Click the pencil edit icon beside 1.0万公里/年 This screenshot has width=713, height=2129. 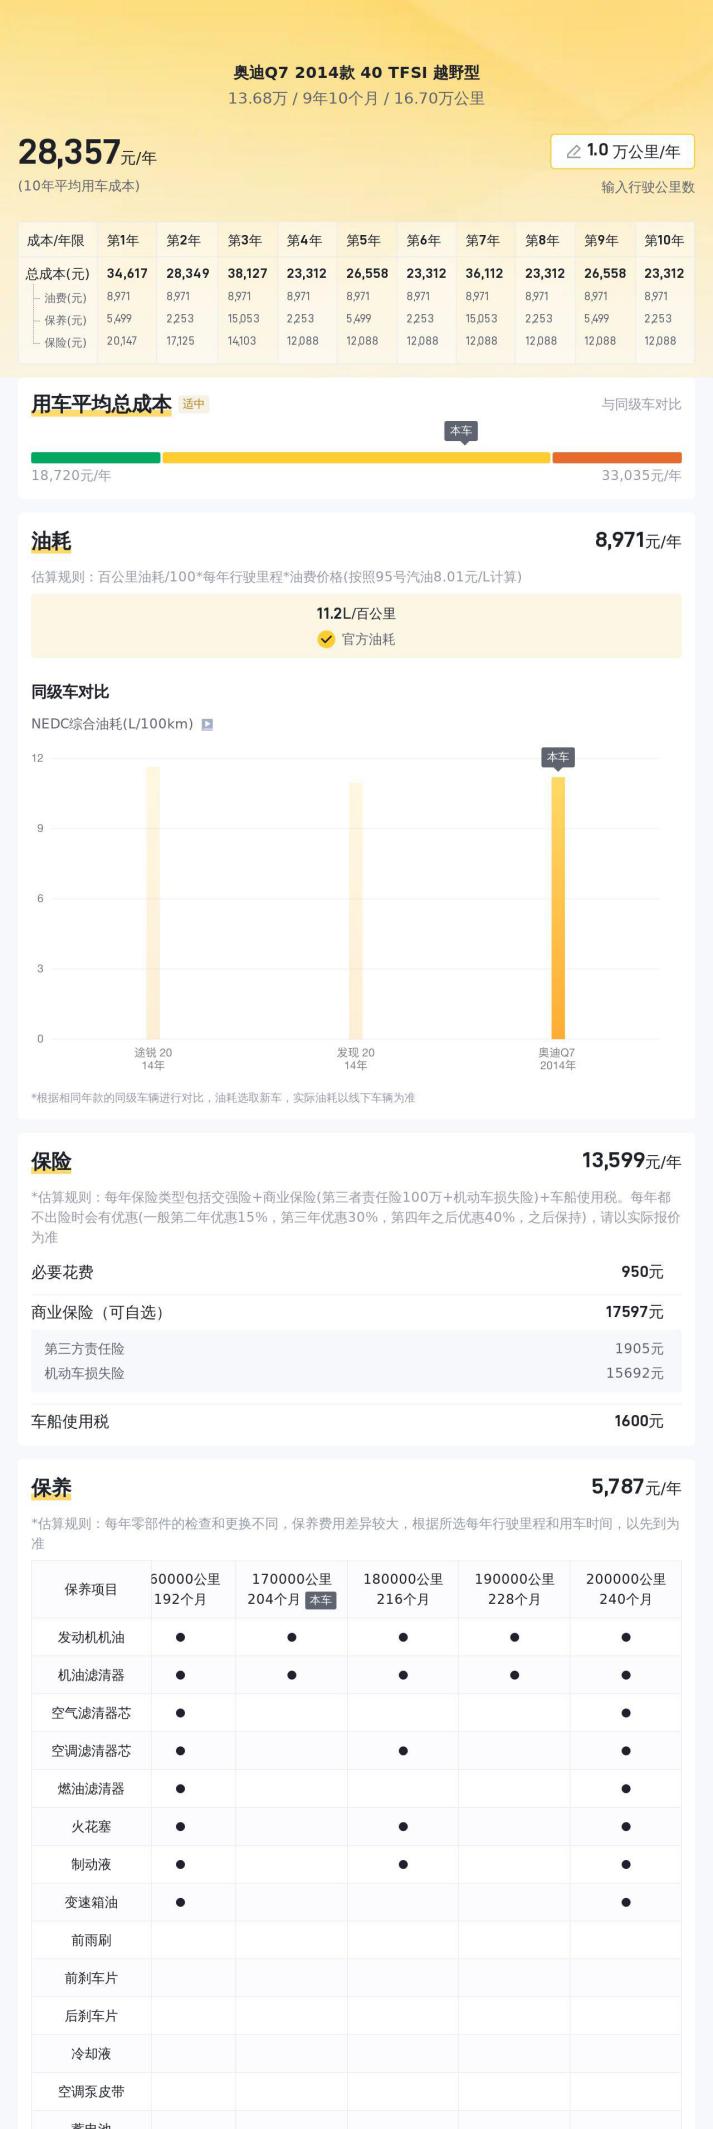(x=574, y=152)
